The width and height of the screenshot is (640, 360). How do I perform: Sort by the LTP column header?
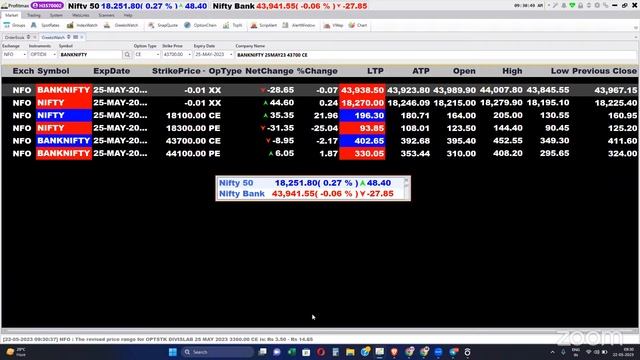point(375,71)
